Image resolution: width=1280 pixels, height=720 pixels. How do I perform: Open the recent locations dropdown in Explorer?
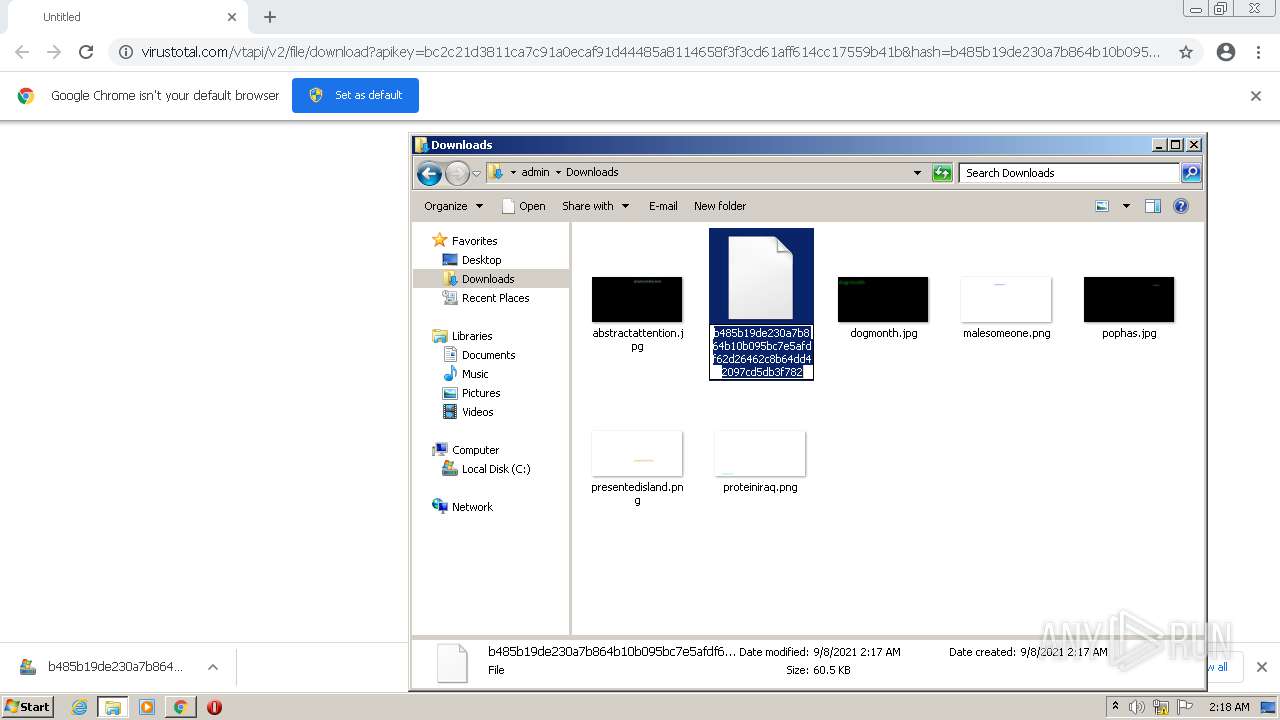pyautogui.click(x=476, y=173)
